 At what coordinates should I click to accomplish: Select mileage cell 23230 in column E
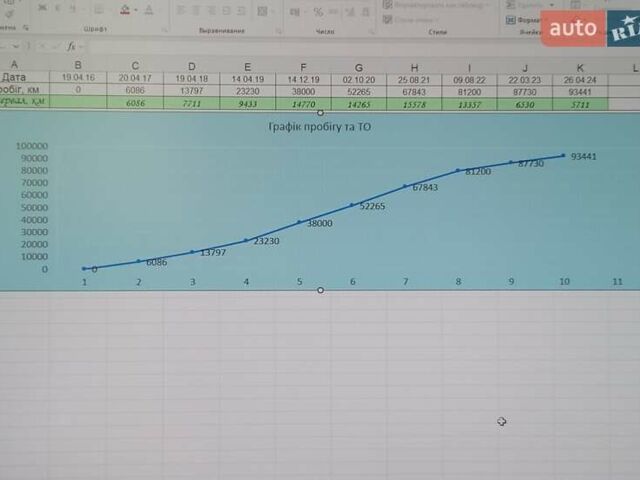click(247, 91)
